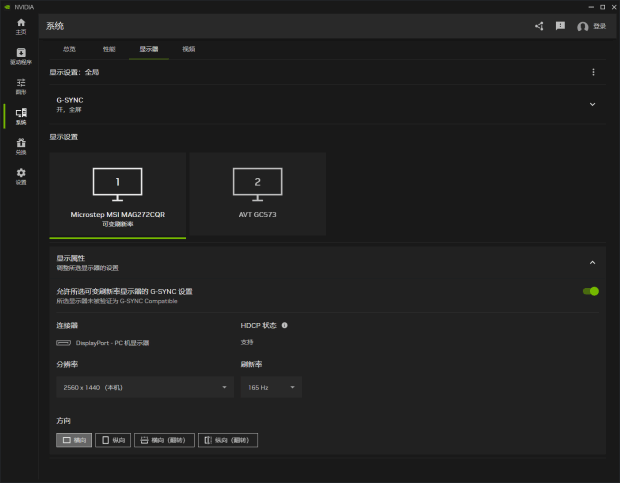Click the NVIDIA logo in title bar

click(x=7, y=7)
